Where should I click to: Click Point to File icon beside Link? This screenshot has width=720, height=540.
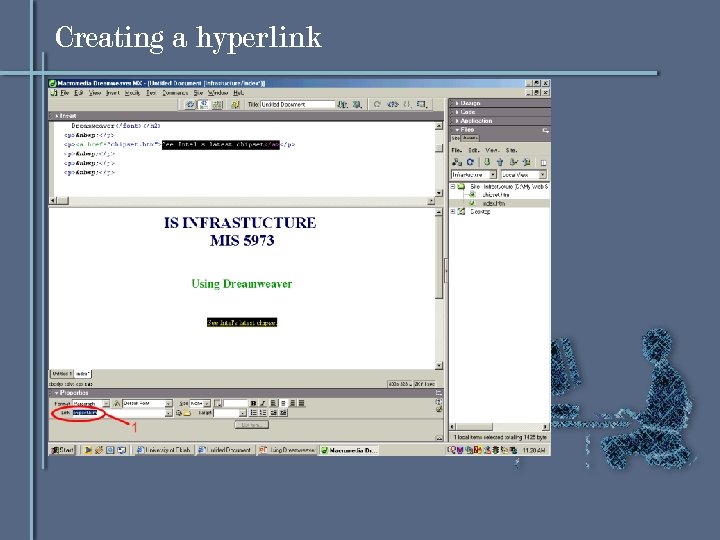pyautogui.click(x=179, y=413)
